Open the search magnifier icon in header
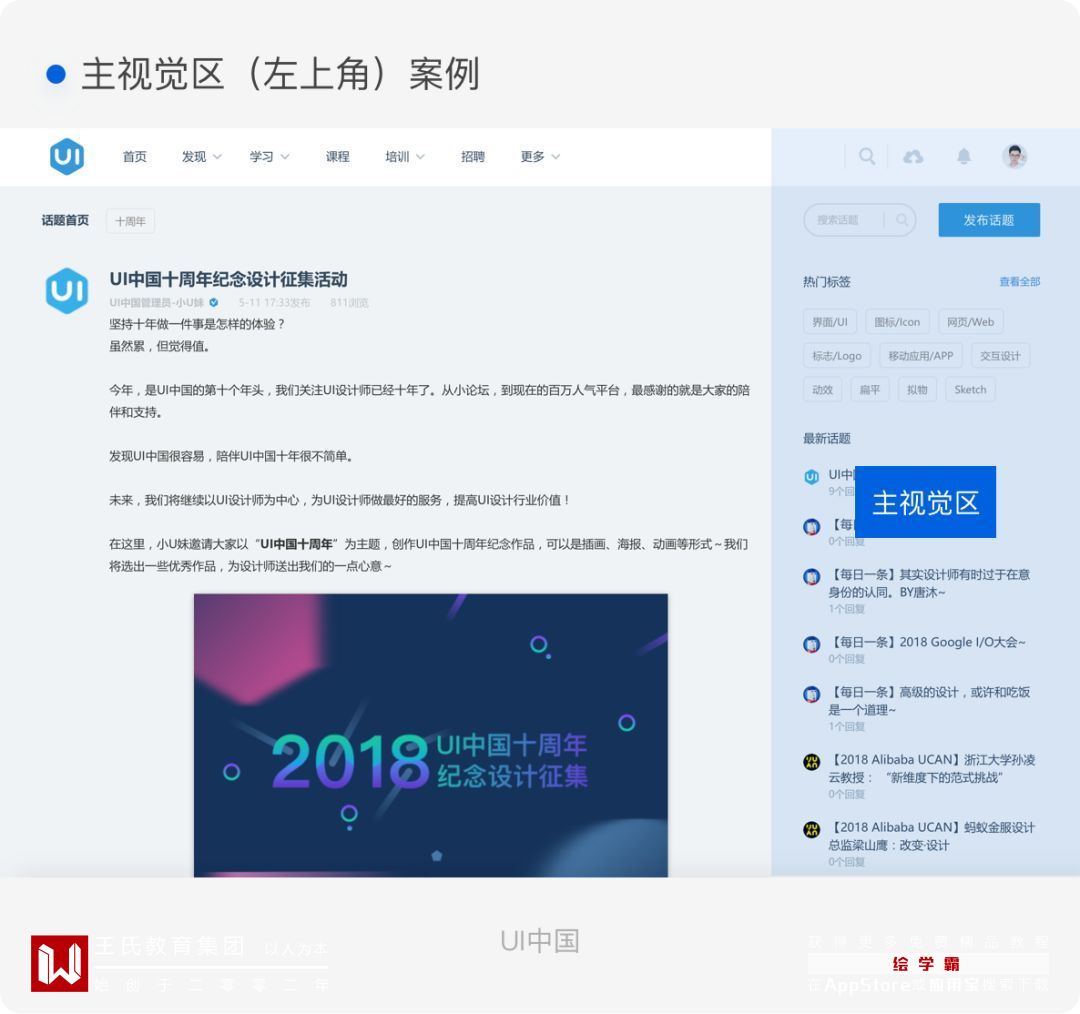Image resolution: width=1080 pixels, height=1014 pixels. [x=867, y=156]
